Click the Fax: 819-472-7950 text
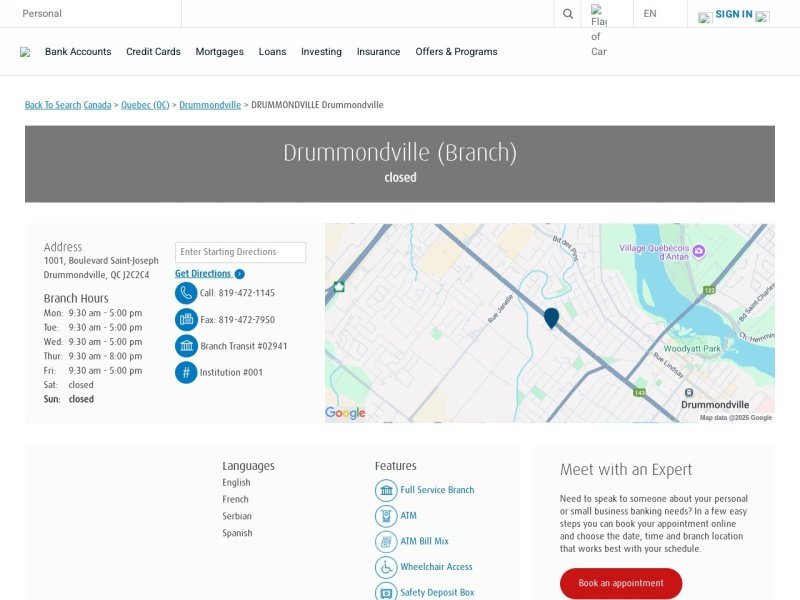This screenshot has width=800, height=600. tap(237, 320)
